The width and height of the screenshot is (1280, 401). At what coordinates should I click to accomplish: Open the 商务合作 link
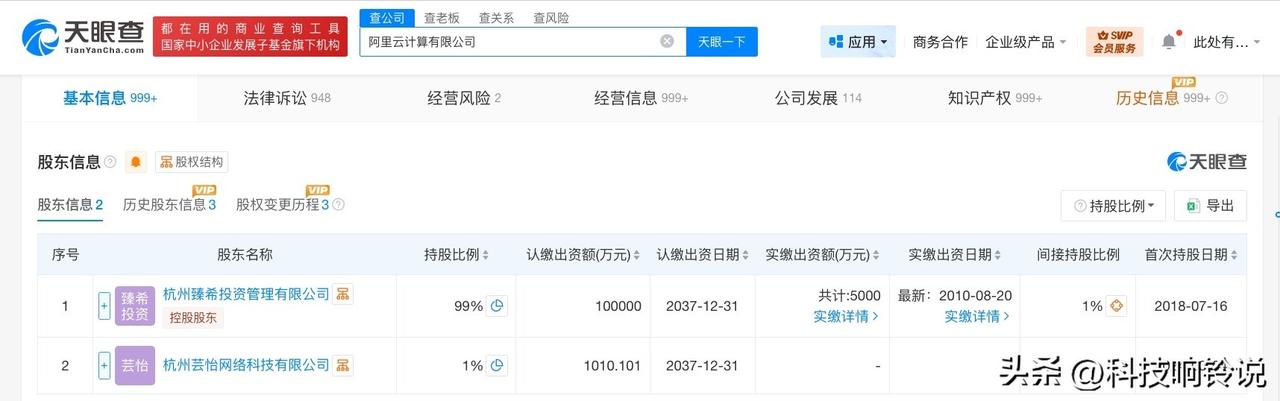(x=940, y=42)
